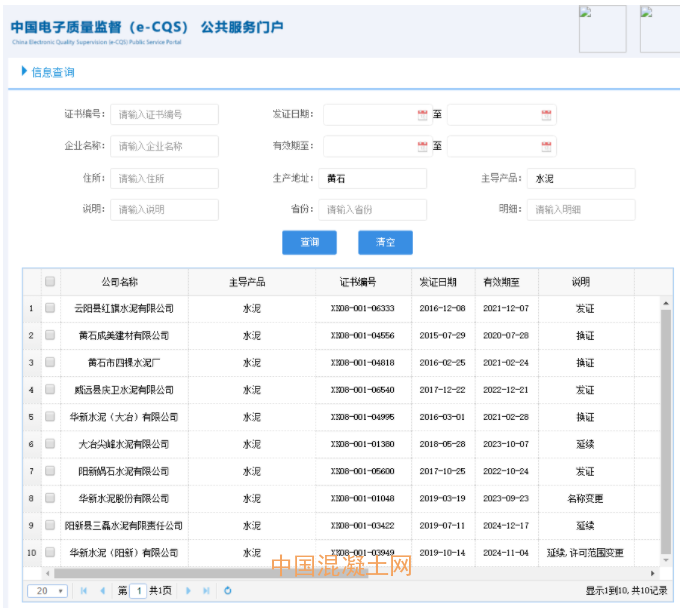Go to first page using pagination icon

pyautogui.click(x=84, y=591)
